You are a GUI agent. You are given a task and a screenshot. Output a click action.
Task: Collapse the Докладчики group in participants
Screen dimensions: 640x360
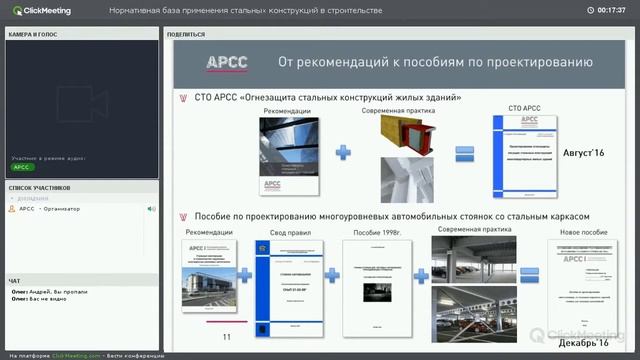point(12,198)
